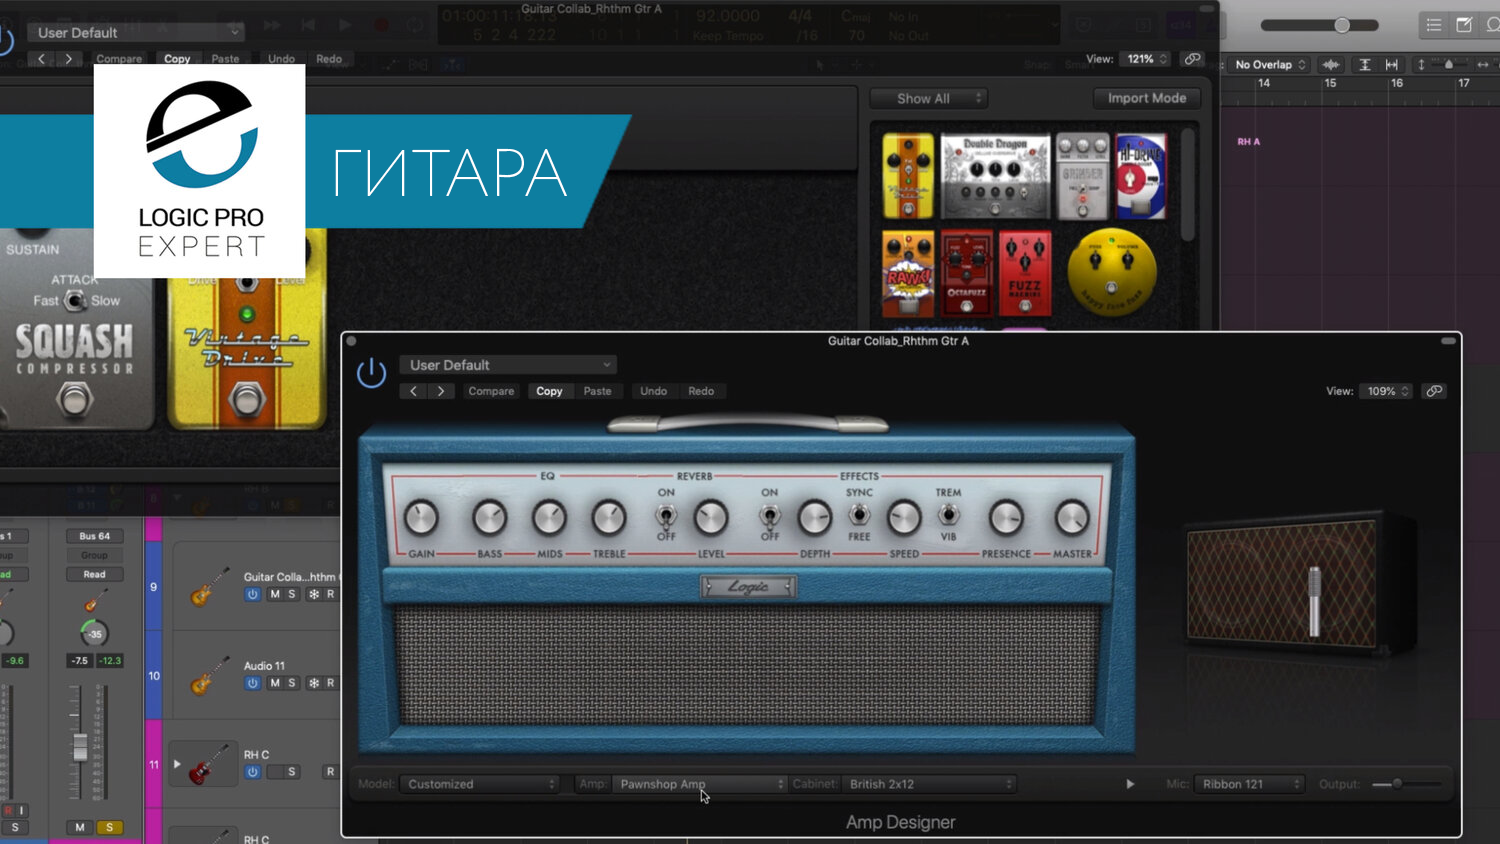1500x844 pixels.
Task: Flip the Sync/Free switch
Action: coord(859,515)
